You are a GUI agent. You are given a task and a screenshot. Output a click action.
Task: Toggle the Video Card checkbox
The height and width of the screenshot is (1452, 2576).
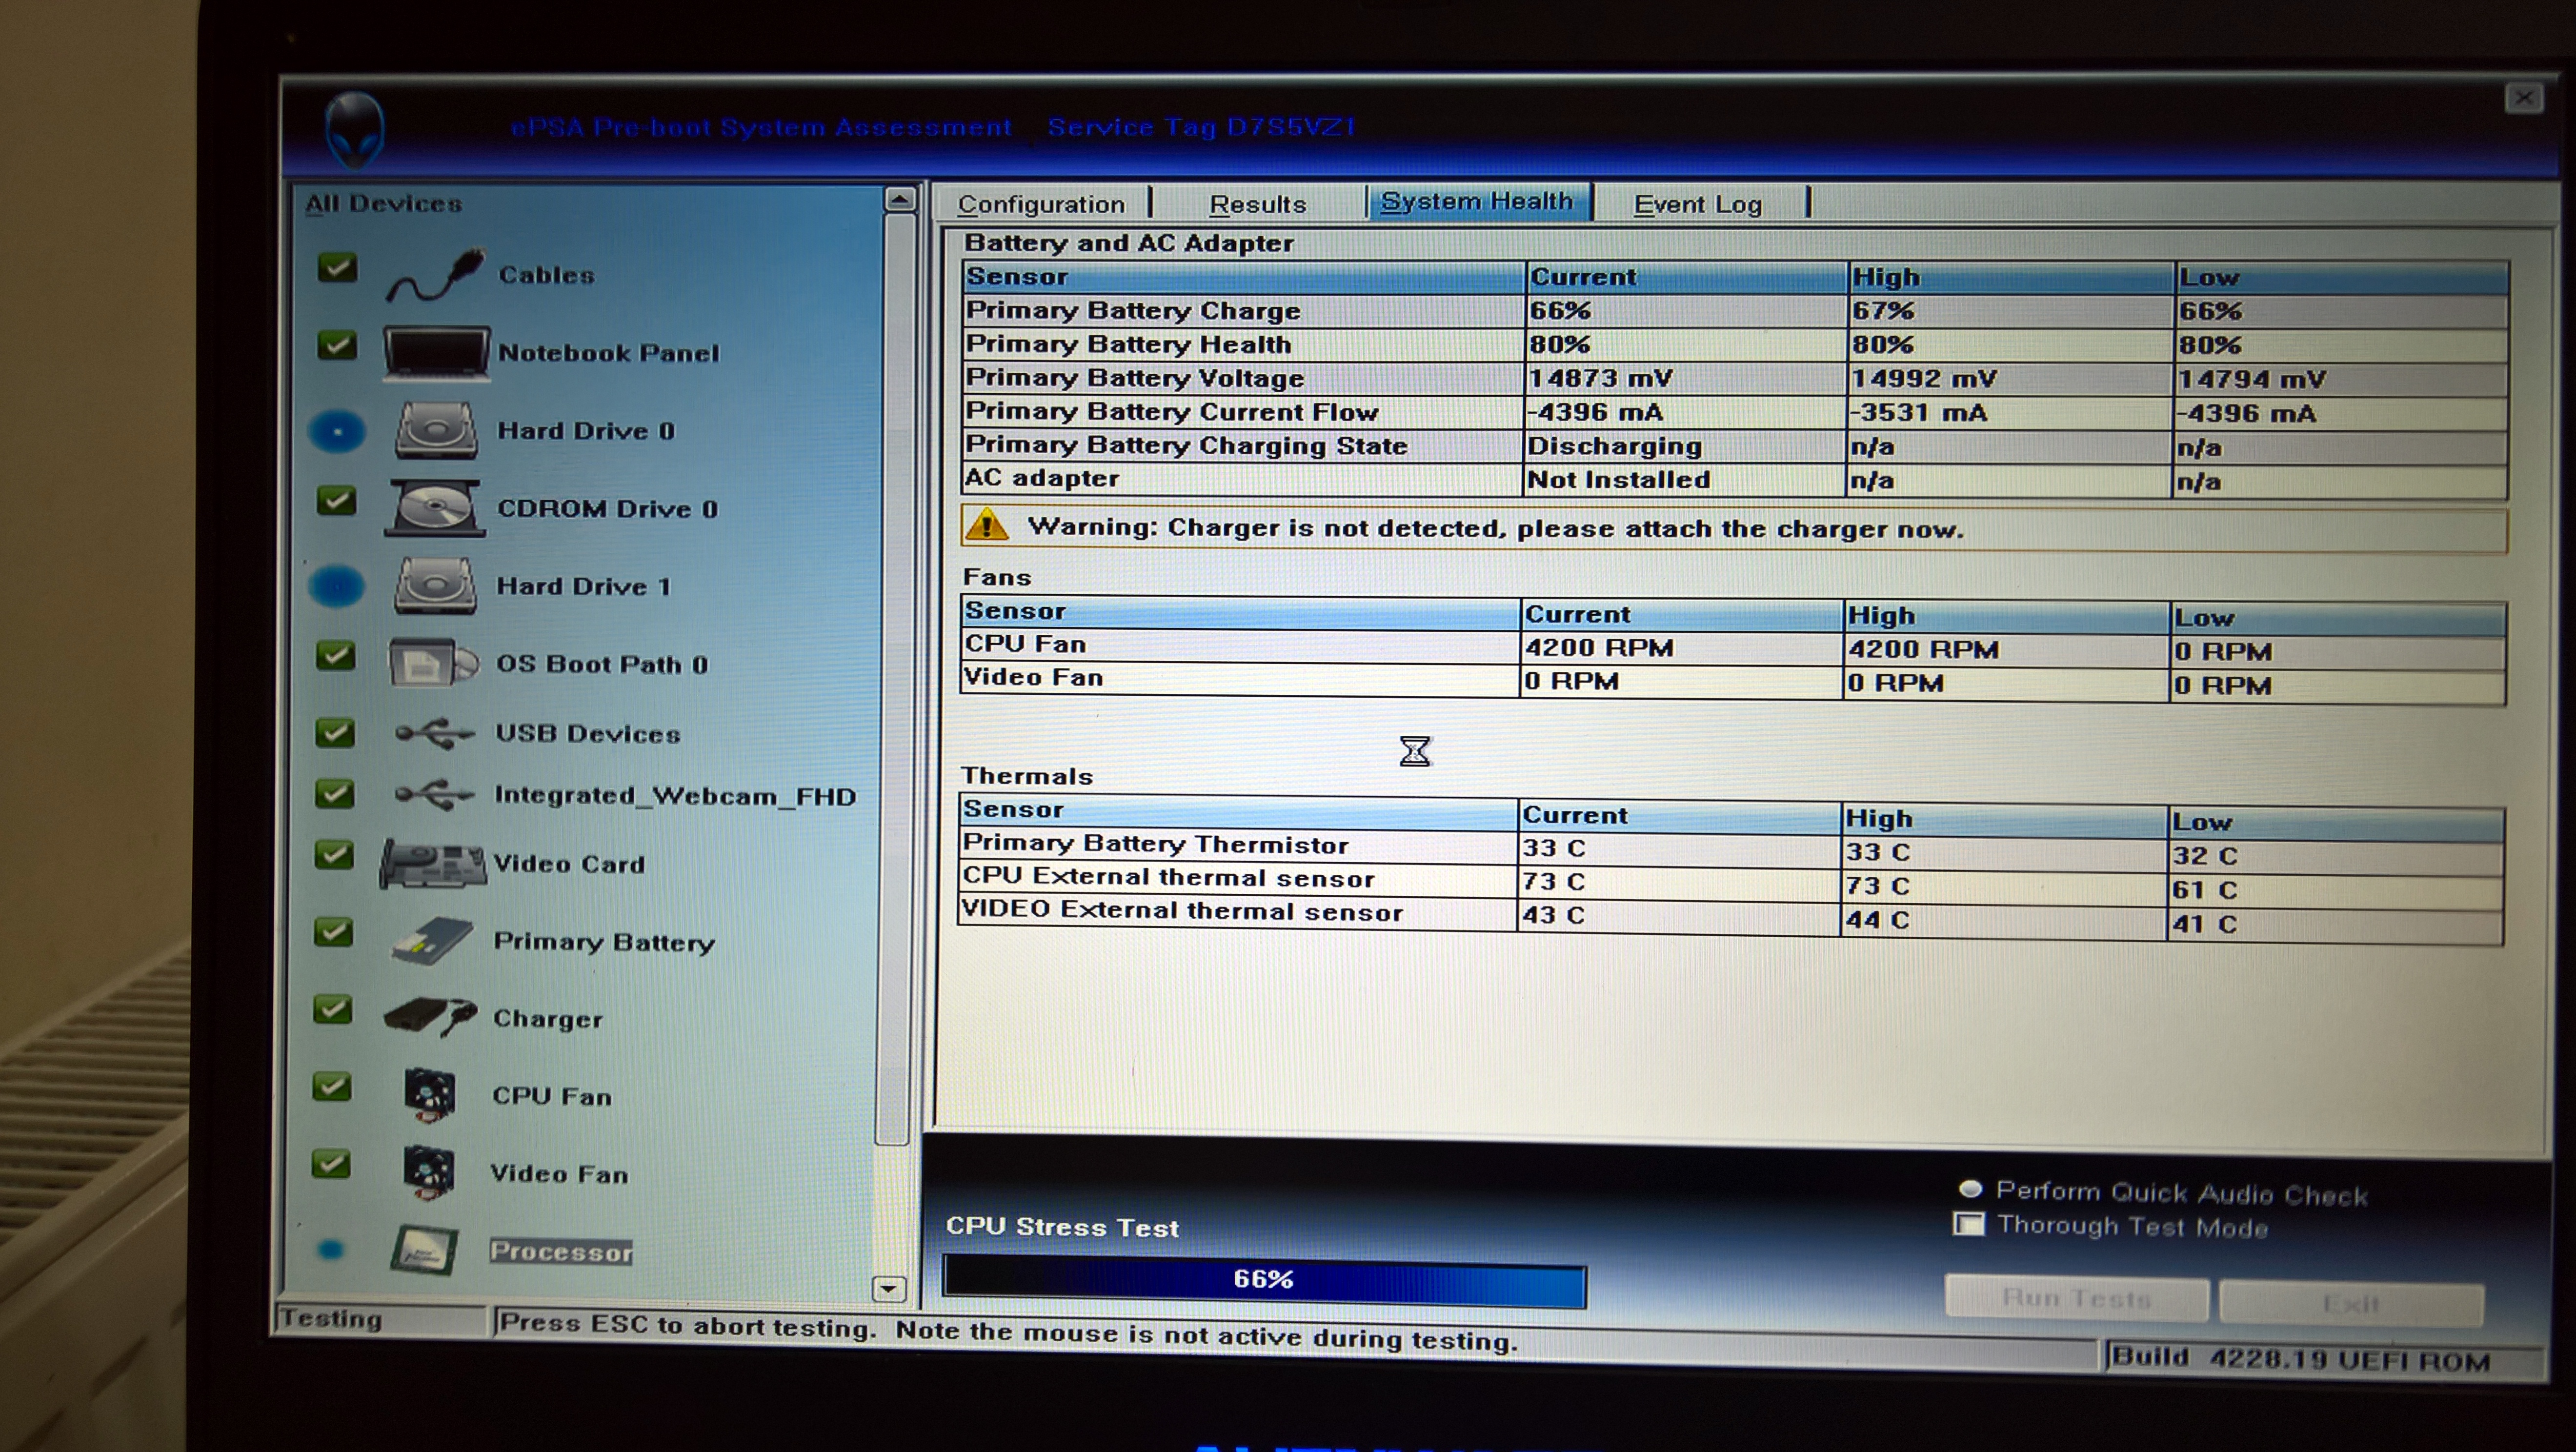(333, 855)
